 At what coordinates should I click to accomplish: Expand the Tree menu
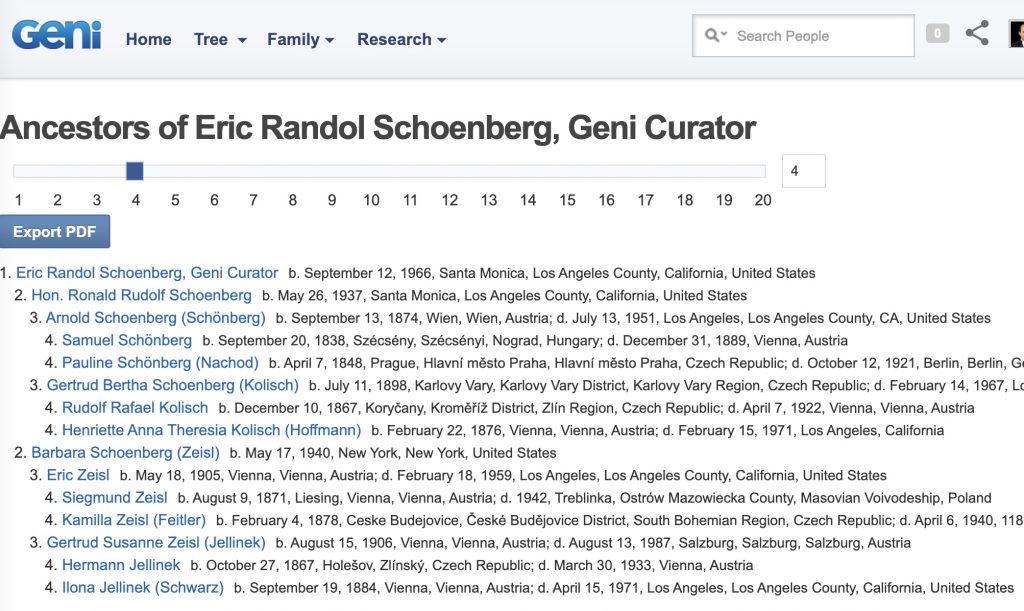point(220,39)
